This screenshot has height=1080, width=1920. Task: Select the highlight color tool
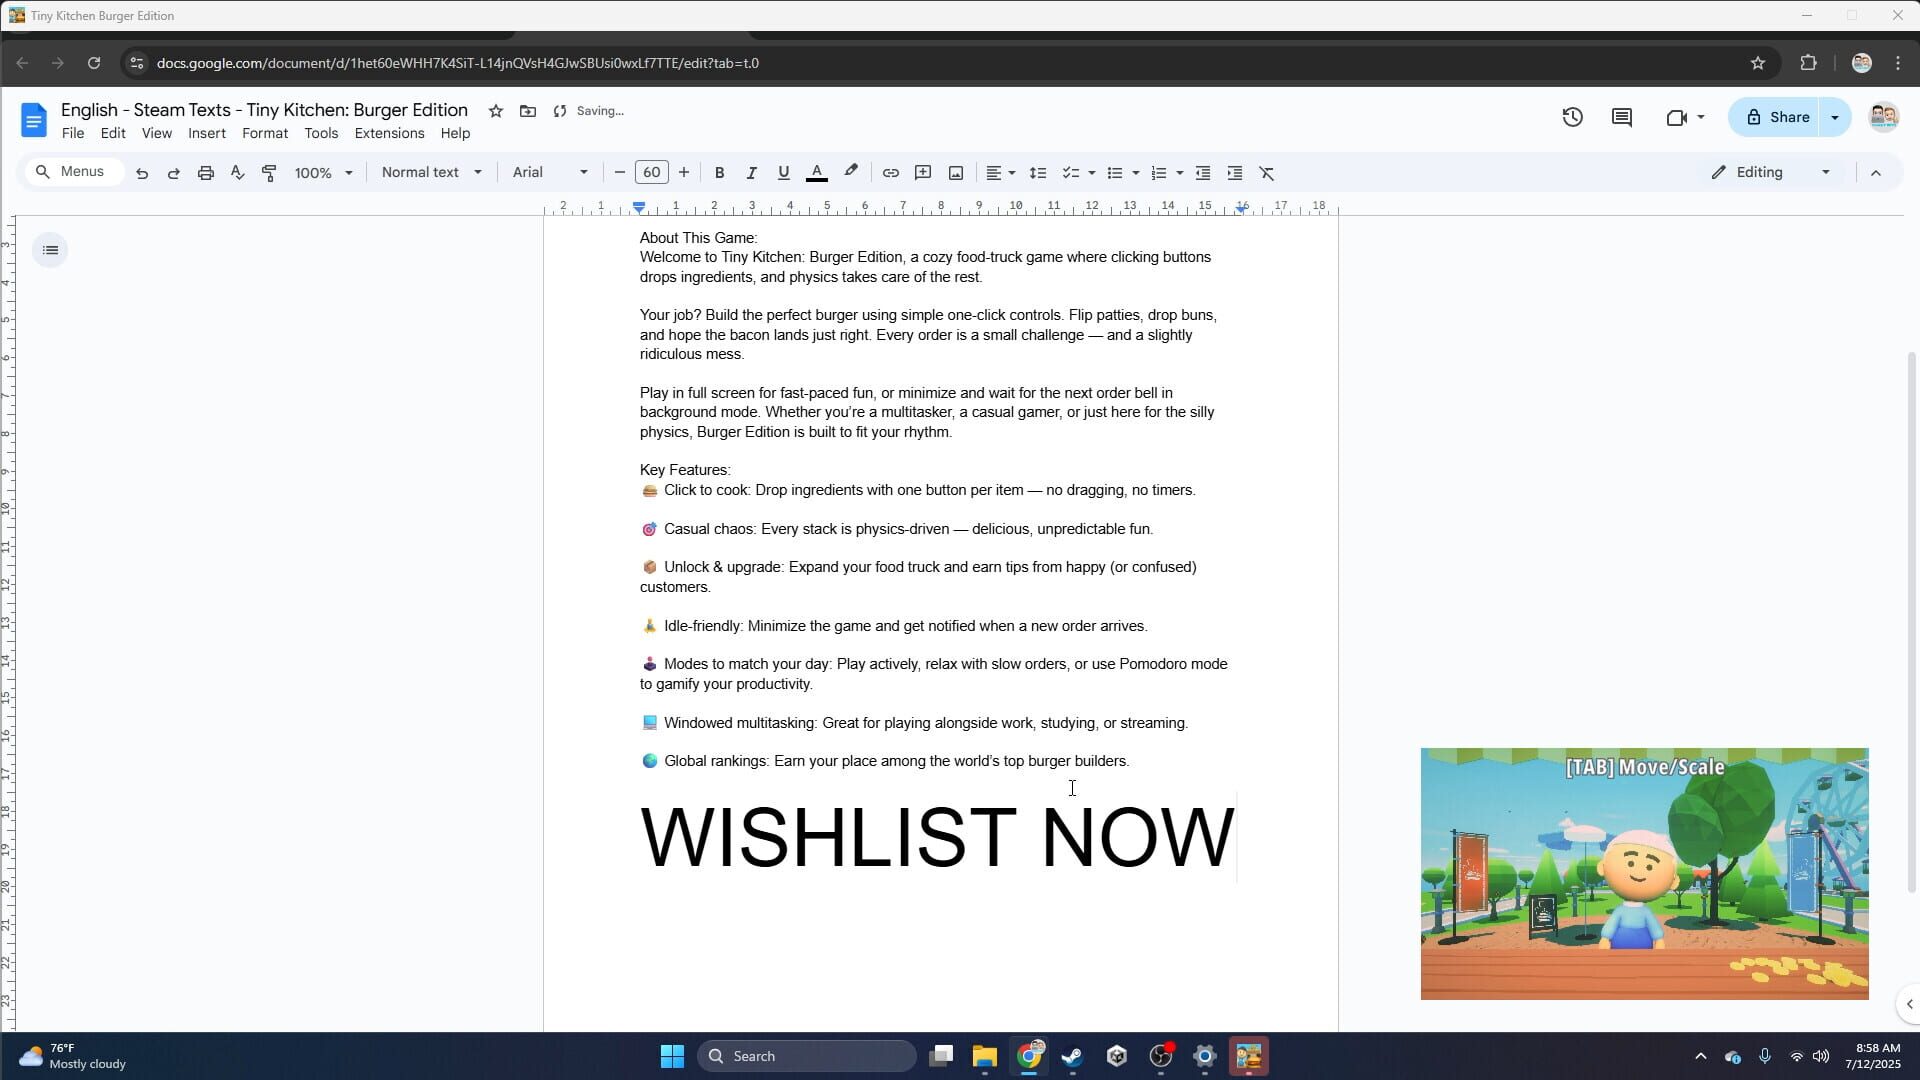(x=851, y=172)
